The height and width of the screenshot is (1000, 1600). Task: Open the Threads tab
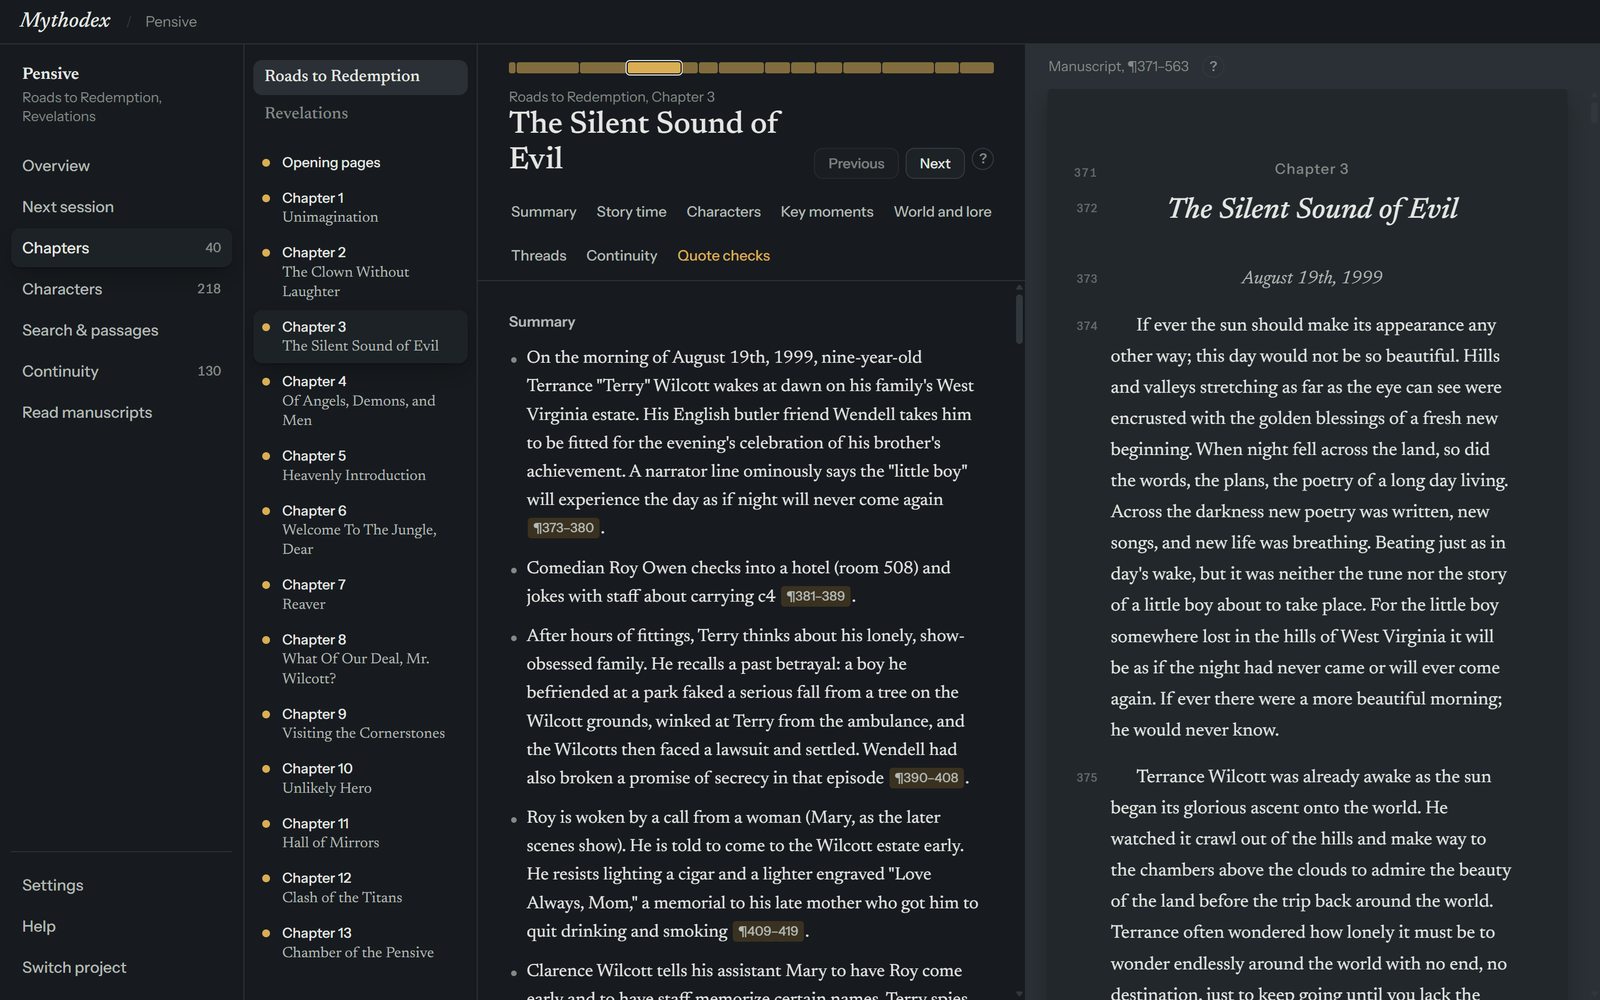point(538,256)
